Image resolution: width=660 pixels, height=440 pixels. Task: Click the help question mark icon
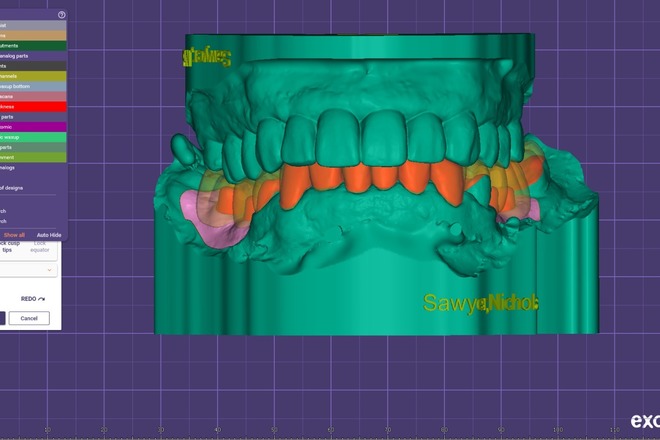62,15
